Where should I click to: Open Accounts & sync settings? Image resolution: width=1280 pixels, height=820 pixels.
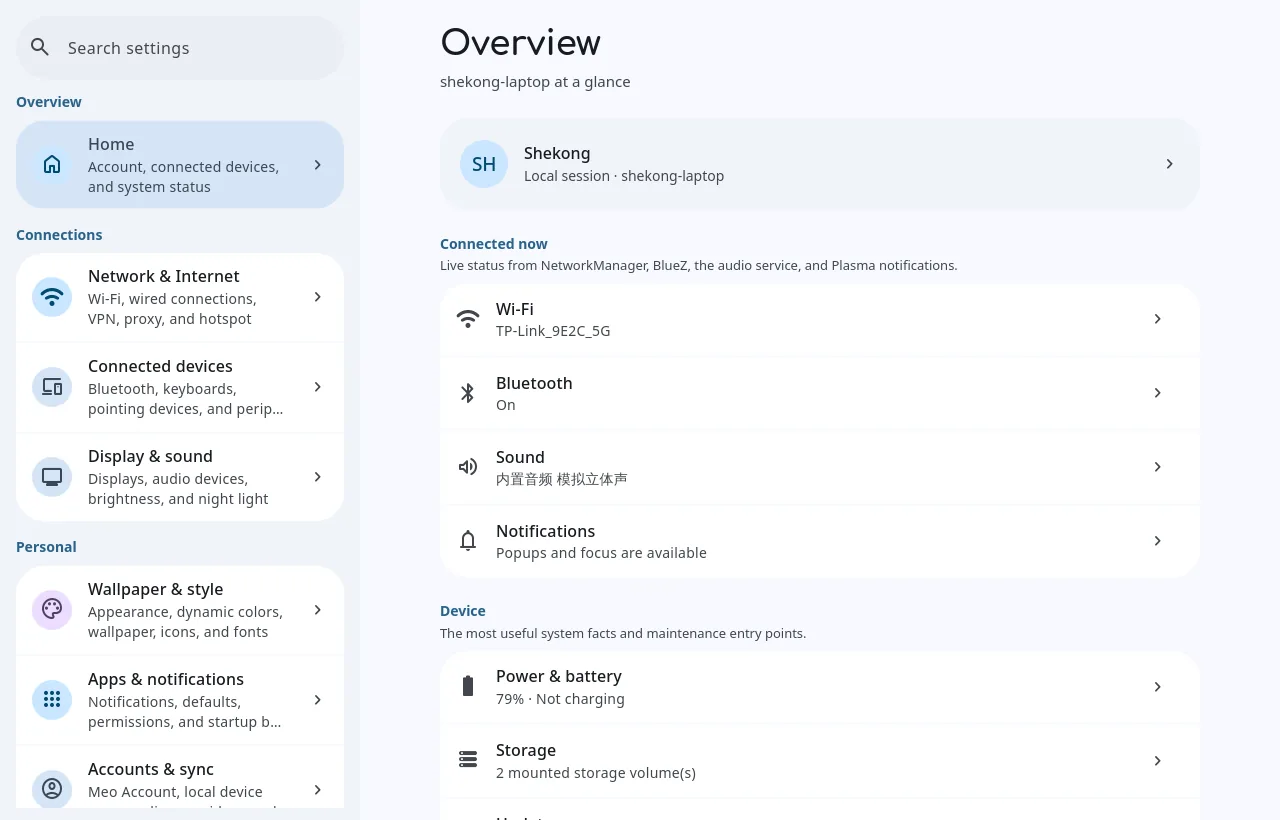click(x=180, y=777)
